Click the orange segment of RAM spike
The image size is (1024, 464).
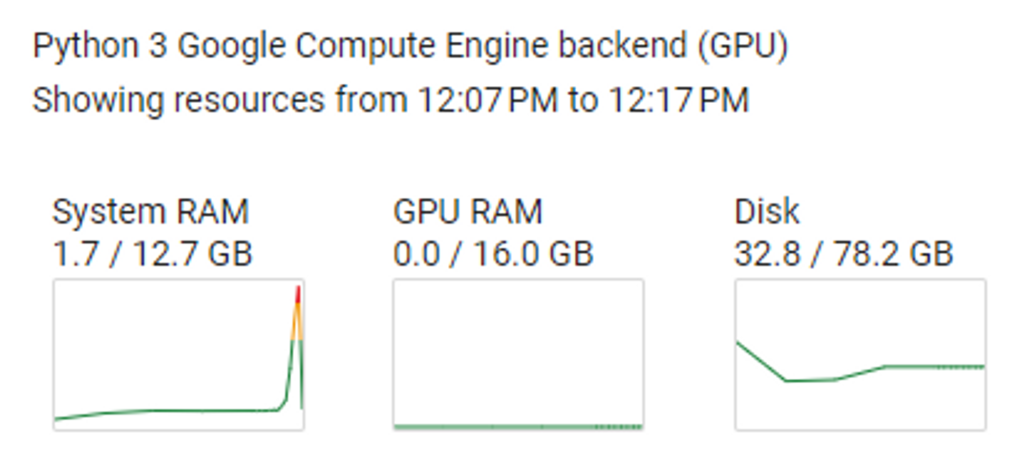tap(296, 322)
